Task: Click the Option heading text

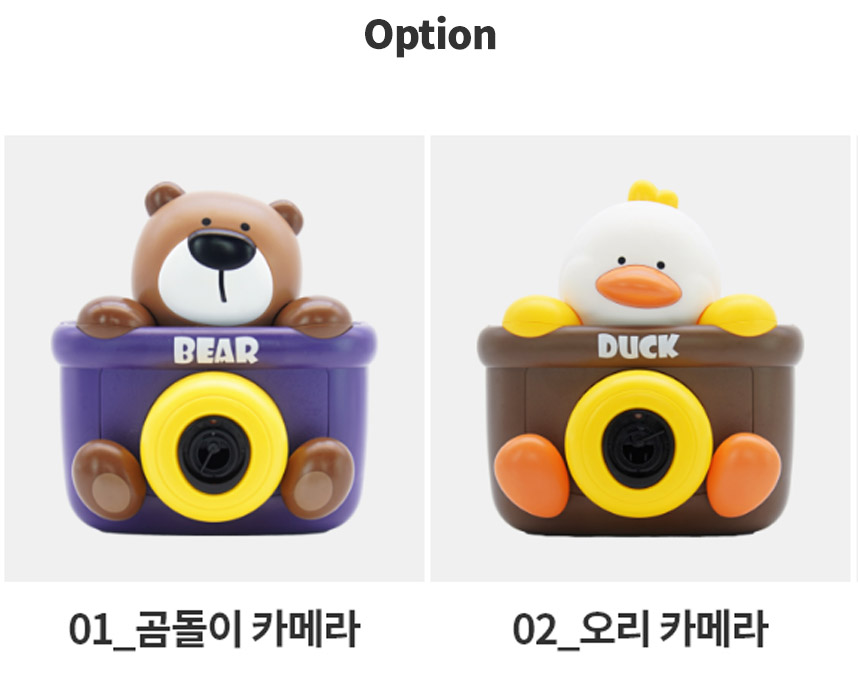Action: pos(430,36)
